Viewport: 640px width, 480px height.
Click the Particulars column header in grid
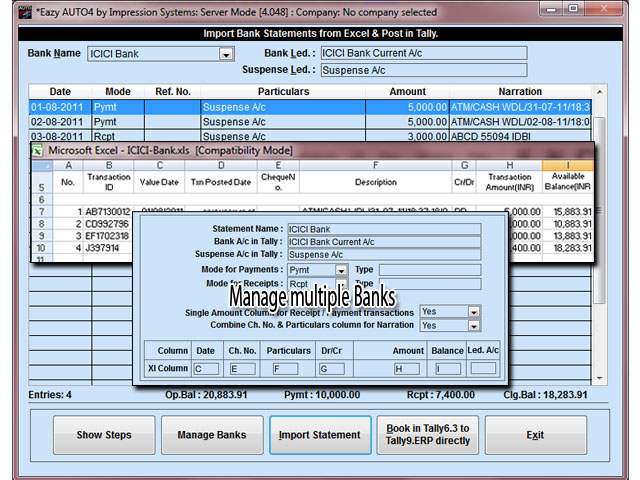click(x=283, y=92)
